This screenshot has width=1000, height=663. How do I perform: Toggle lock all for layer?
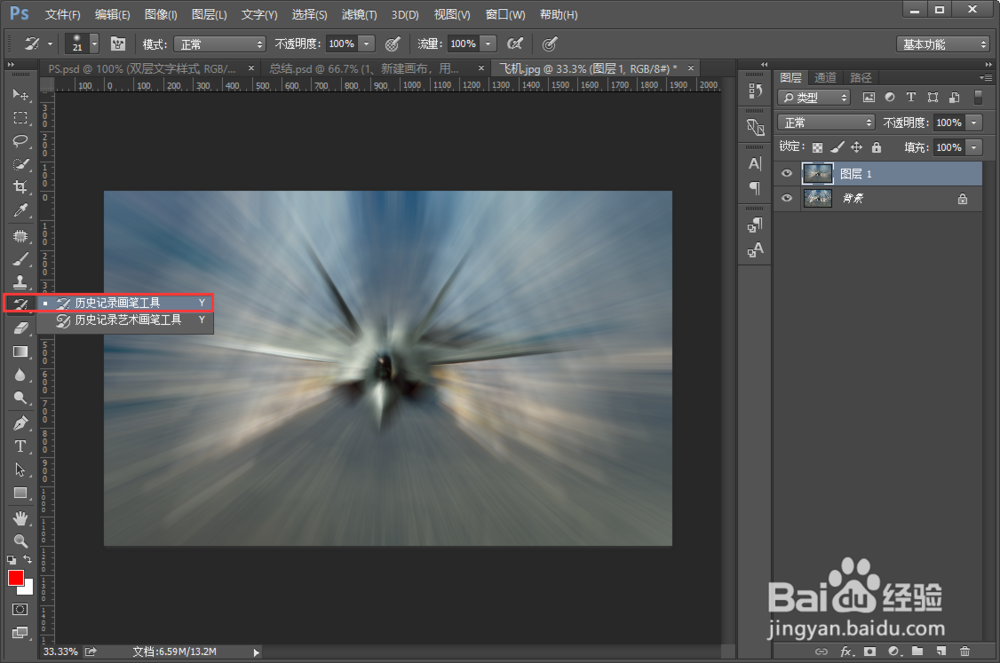coord(876,147)
